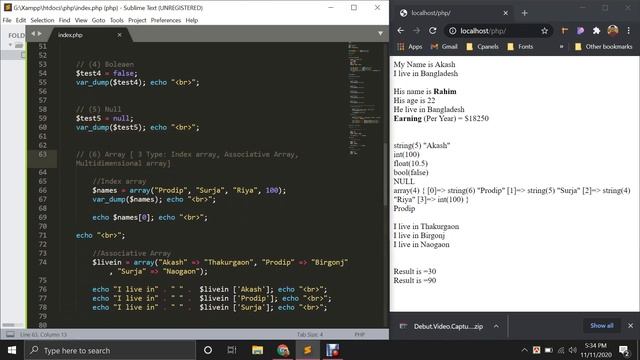The width and height of the screenshot is (640, 360).
Task: Open File Explorer from taskbar
Action: click(258, 350)
